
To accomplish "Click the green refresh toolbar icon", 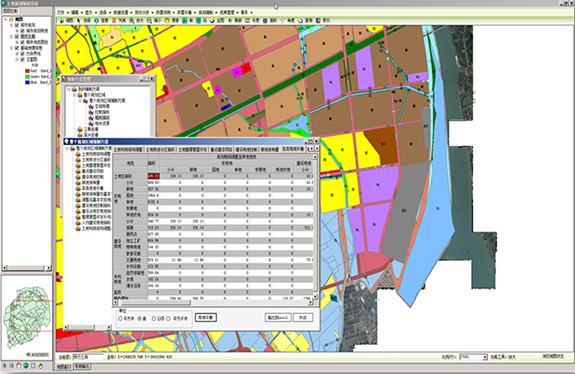I will [x=230, y=21].
